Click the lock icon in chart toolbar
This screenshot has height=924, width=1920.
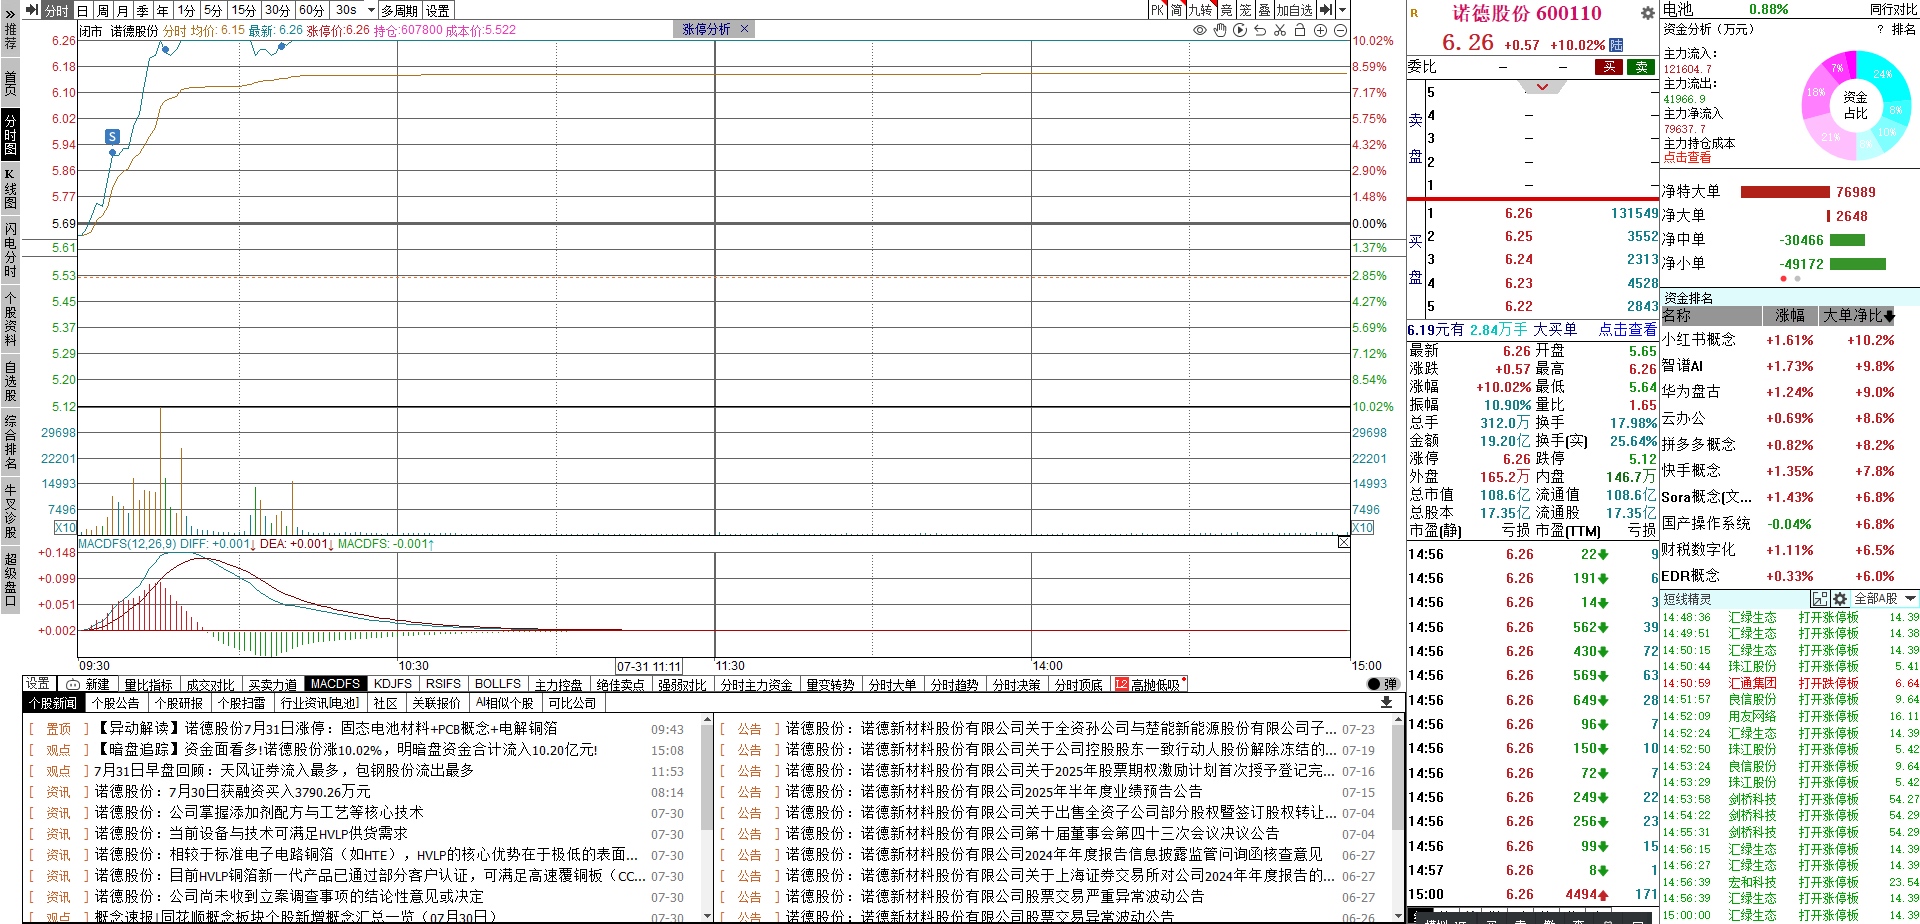click(x=1300, y=30)
